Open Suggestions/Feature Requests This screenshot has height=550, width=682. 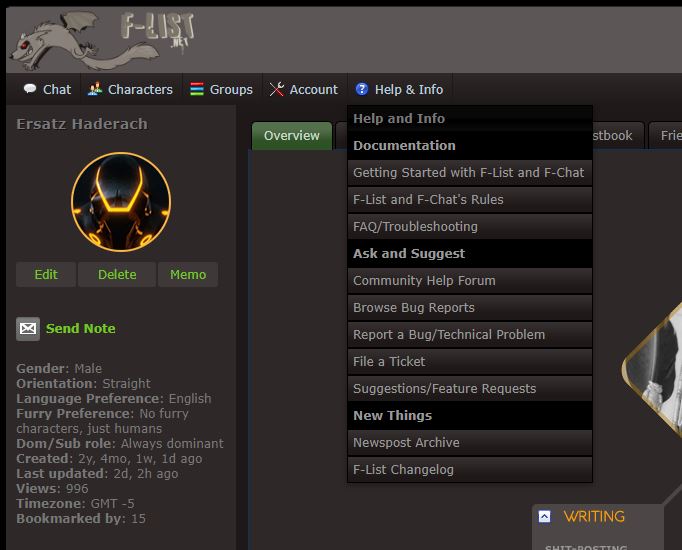click(x=470, y=388)
